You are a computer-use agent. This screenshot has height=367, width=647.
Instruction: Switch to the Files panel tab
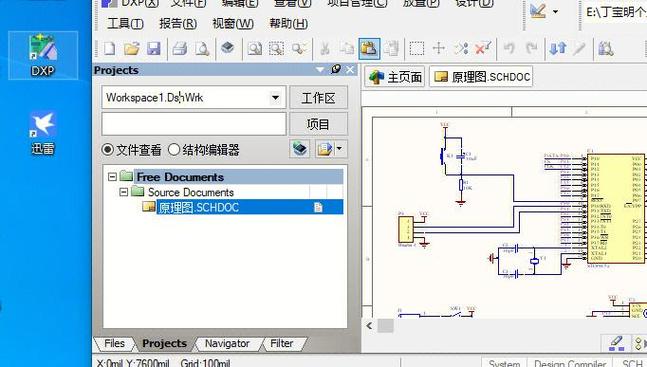point(114,343)
